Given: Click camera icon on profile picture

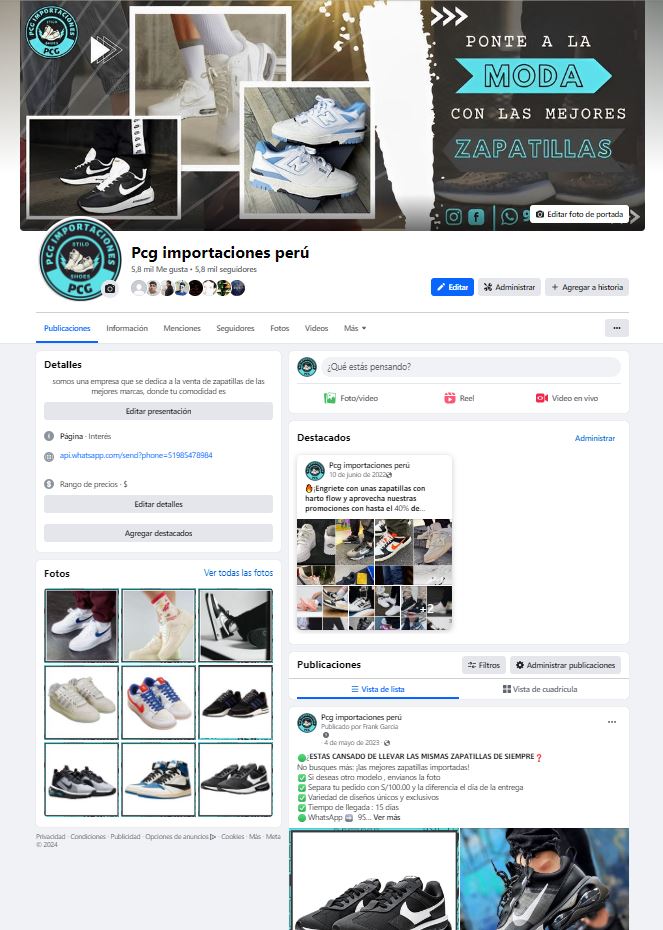Looking at the screenshot, I should coord(110,289).
